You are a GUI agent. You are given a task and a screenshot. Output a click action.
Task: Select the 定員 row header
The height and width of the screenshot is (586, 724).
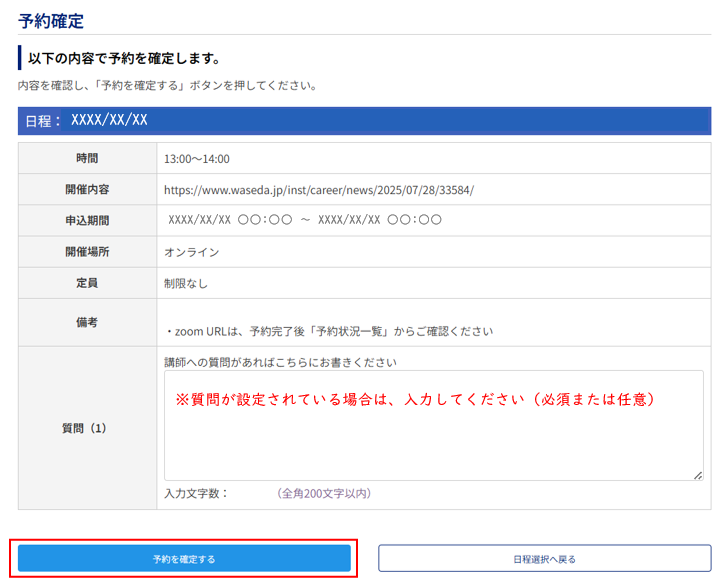point(87,283)
